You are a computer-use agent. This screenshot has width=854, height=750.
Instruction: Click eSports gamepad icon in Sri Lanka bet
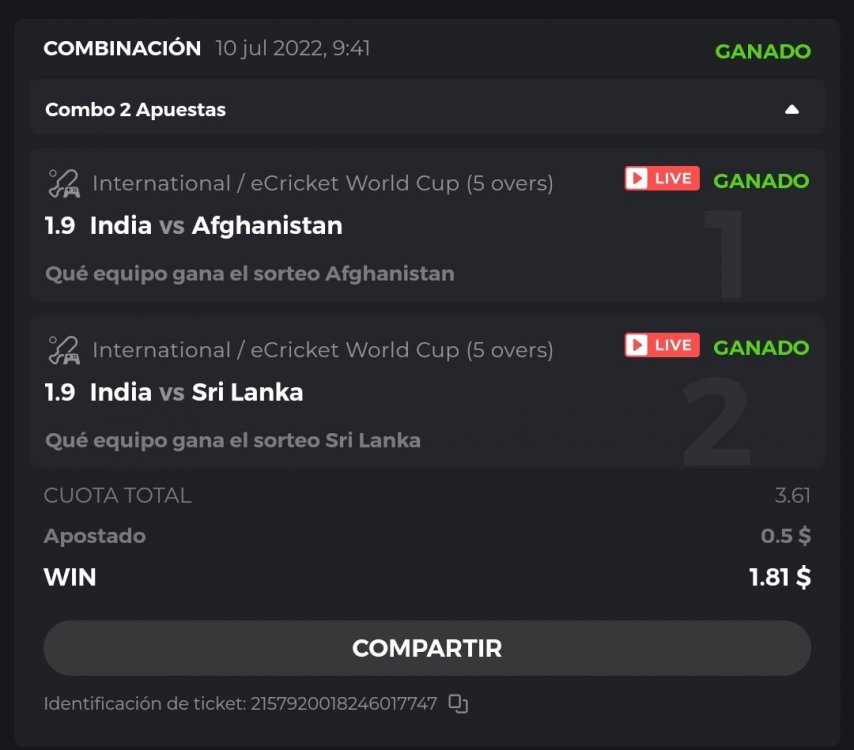coord(64,350)
